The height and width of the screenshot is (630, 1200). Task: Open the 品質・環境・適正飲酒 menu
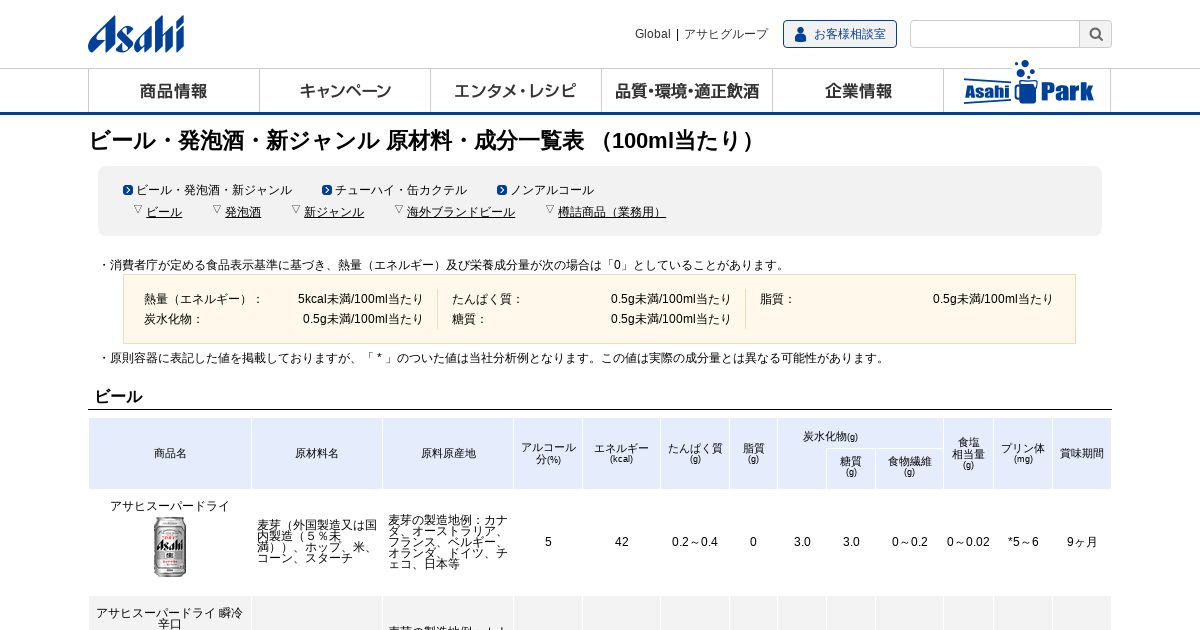(x=687, y=91)
